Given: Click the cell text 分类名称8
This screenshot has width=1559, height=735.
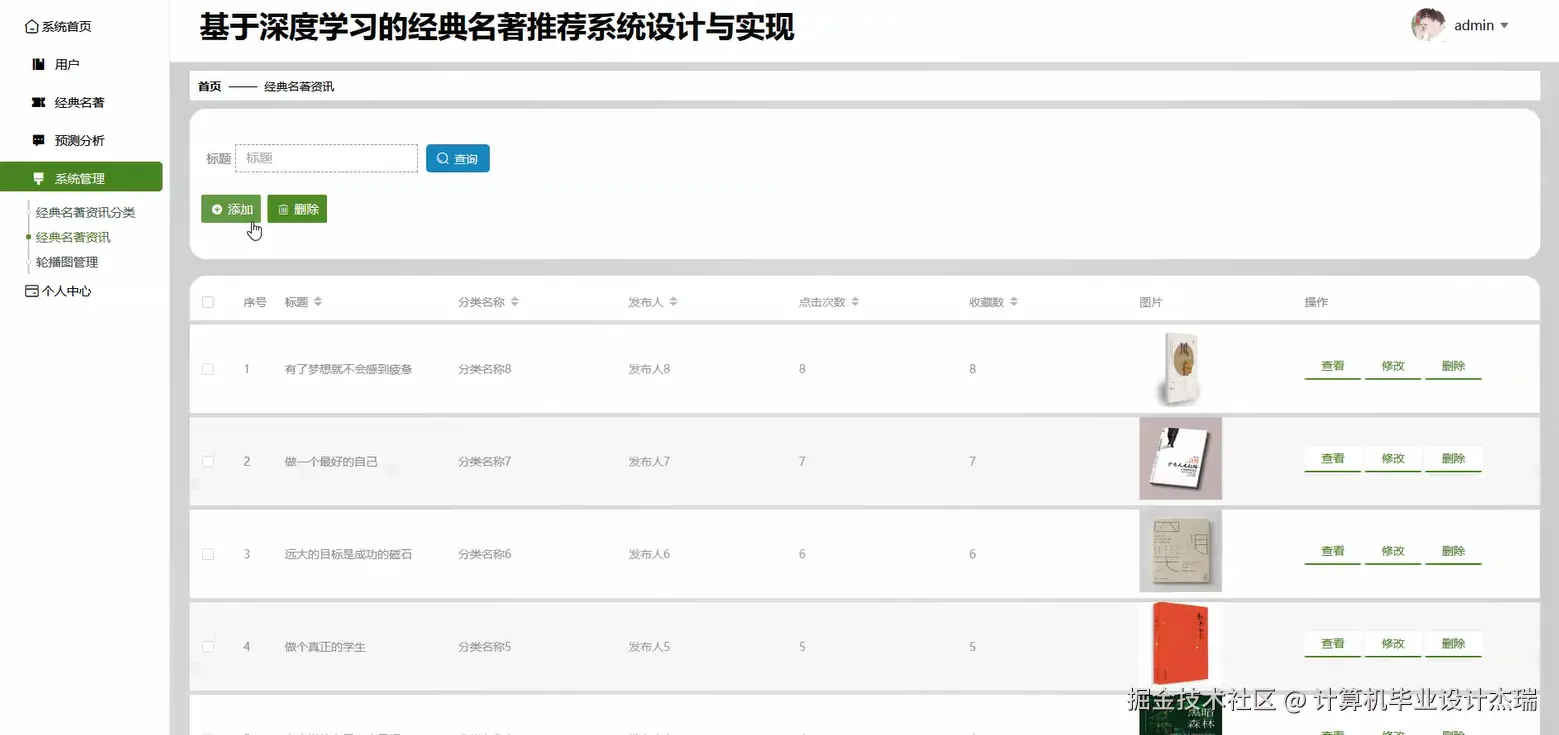Looking at the screenshot, I should [485, 369].
